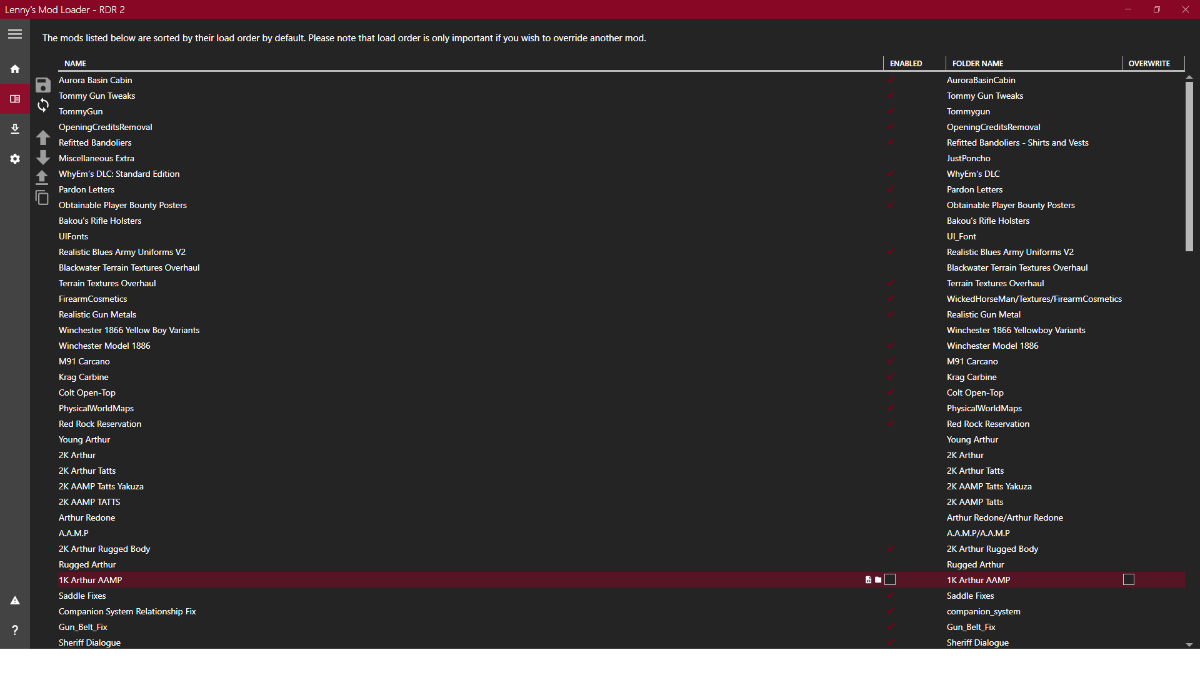Click the warning triangle in the sidebar

pos(15,601)
